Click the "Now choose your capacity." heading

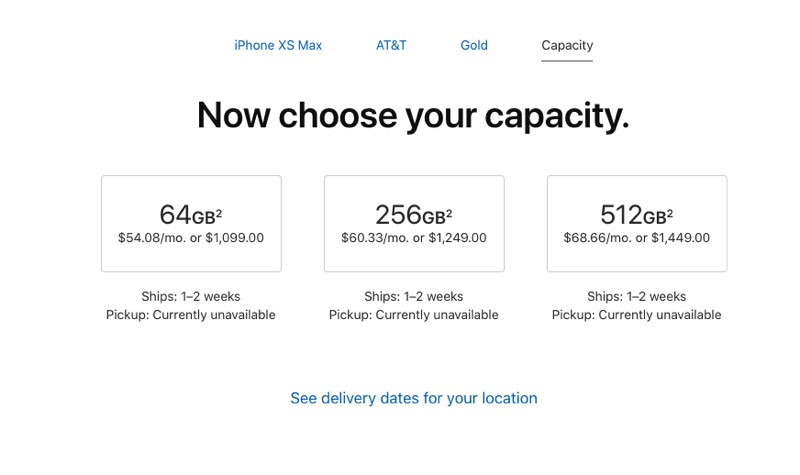click(x=413, y=115)
